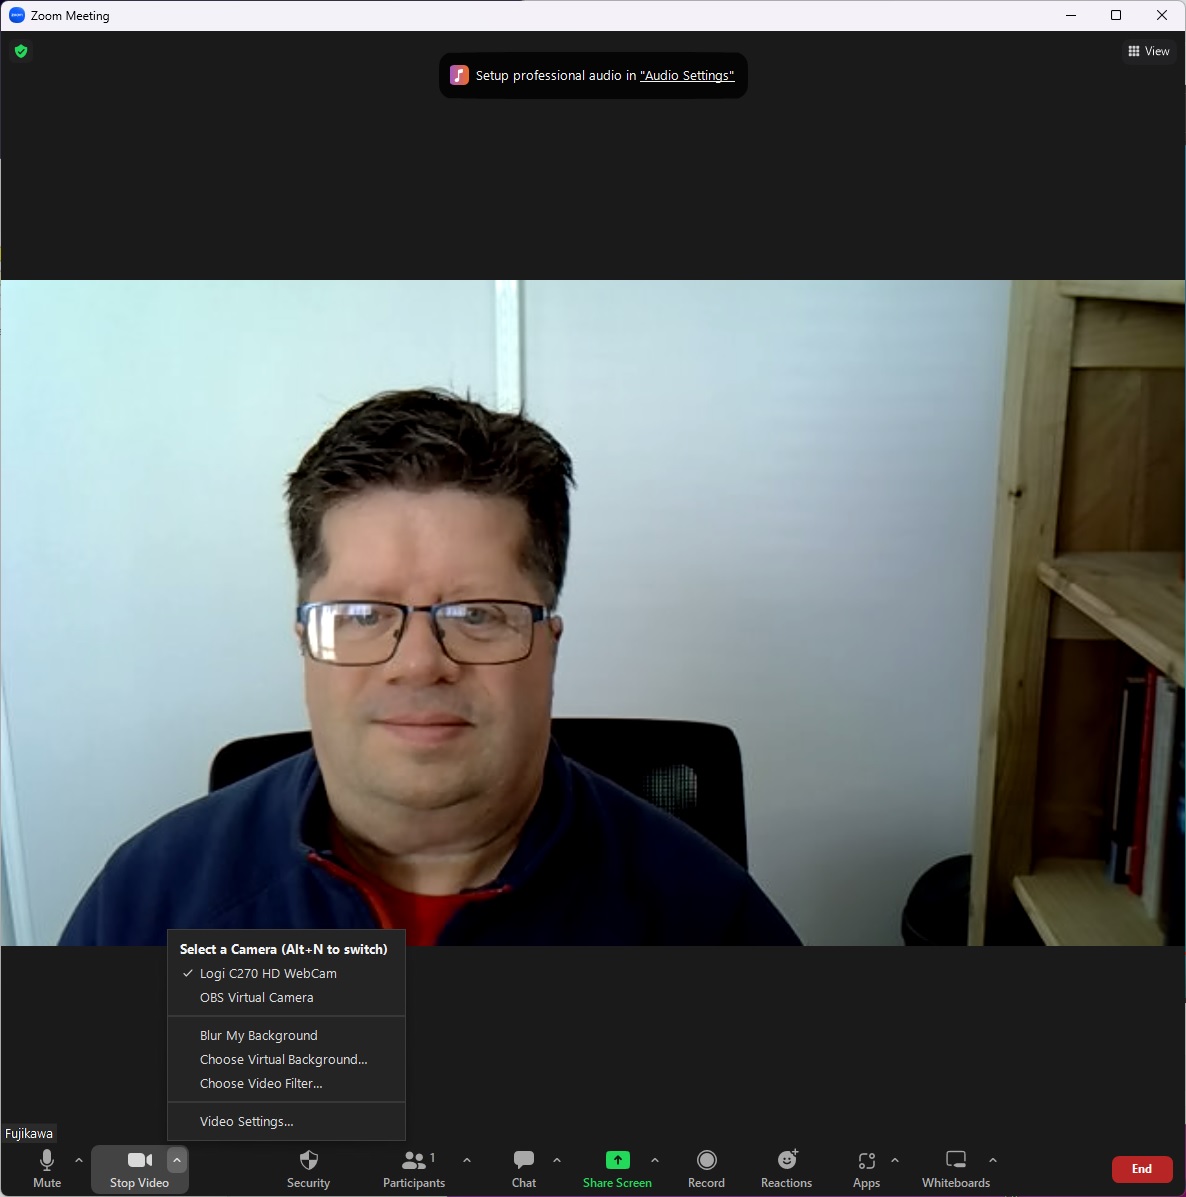Click the Stop Video camera icon
This screenshot has height=1197, width=1186.
tap(139, 1161)
